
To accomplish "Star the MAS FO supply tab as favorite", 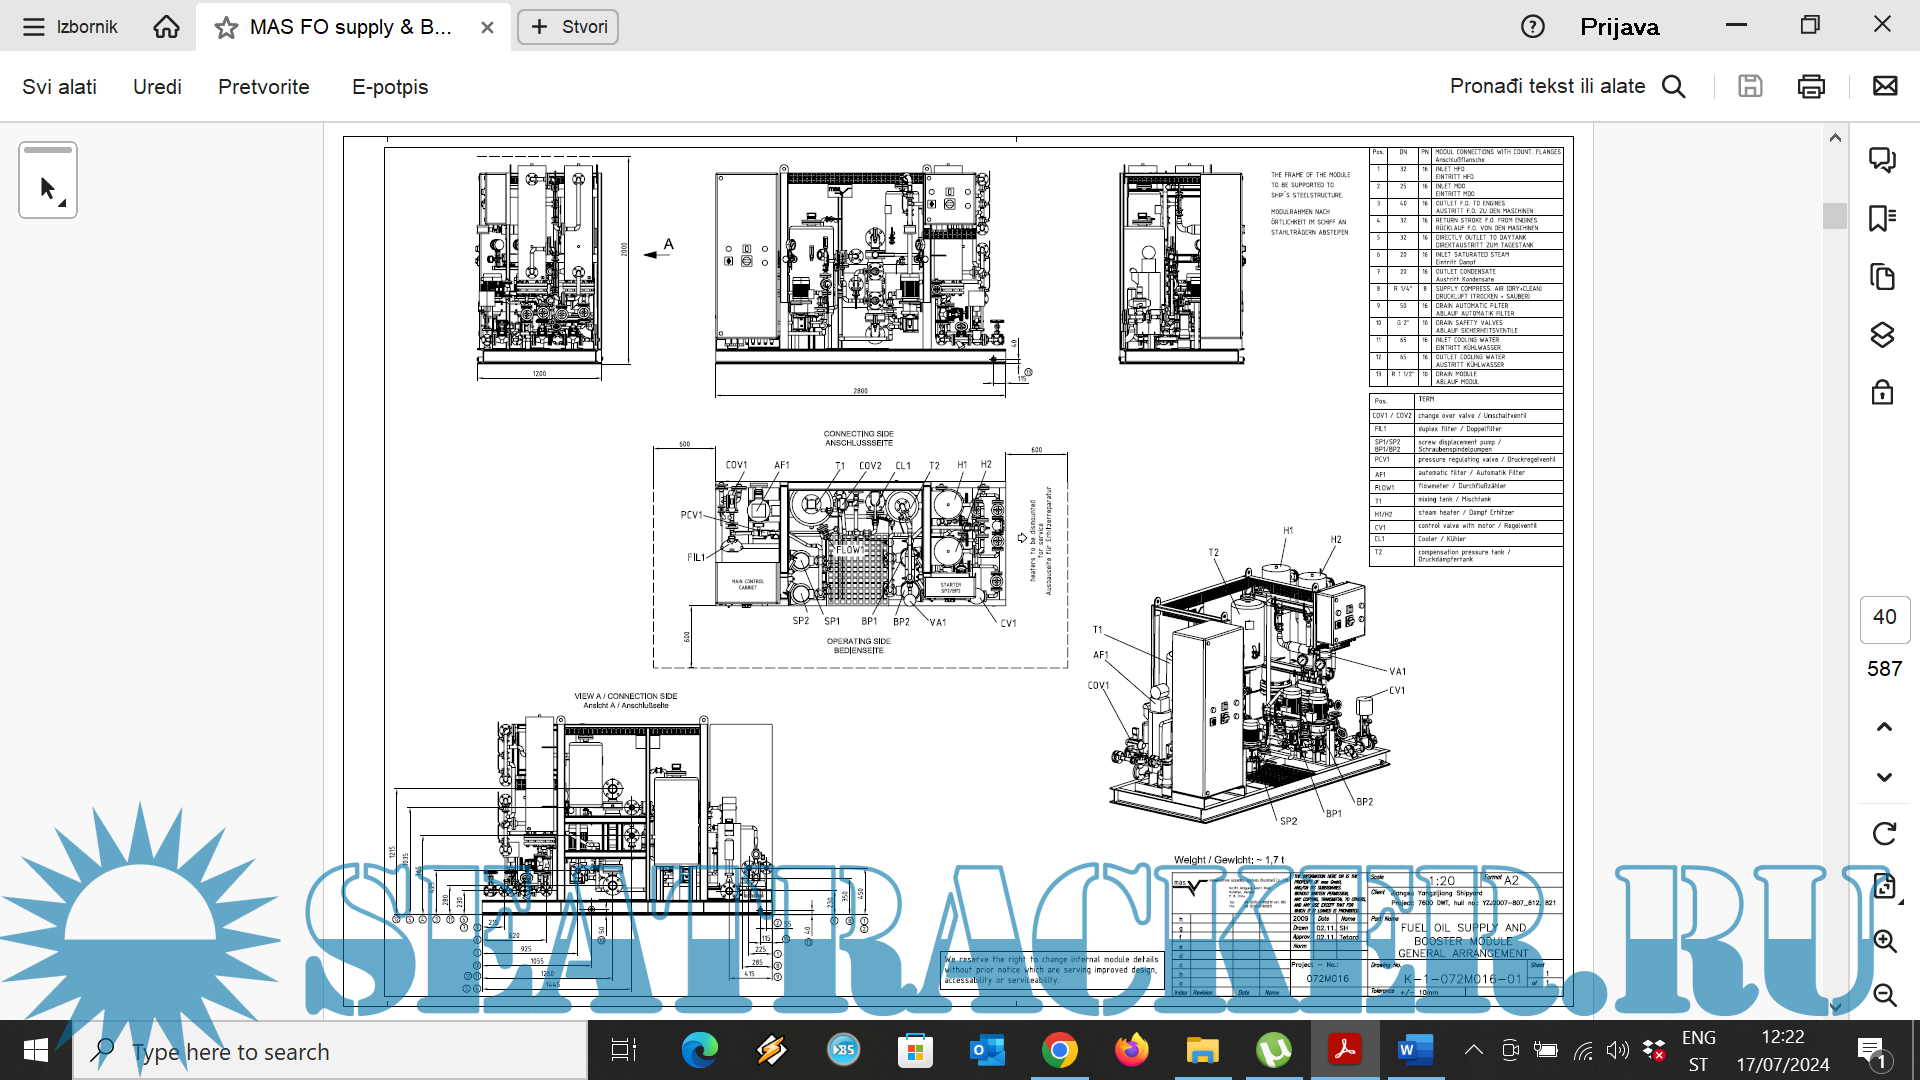I will [226, 28].
